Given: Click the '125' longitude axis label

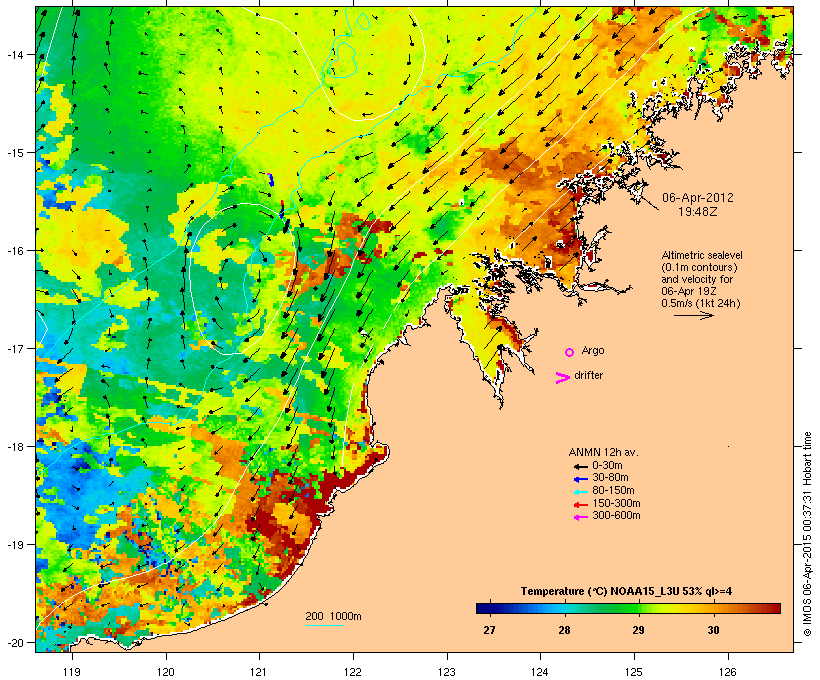Looking at the screenshot, I should tap(634, 672).
